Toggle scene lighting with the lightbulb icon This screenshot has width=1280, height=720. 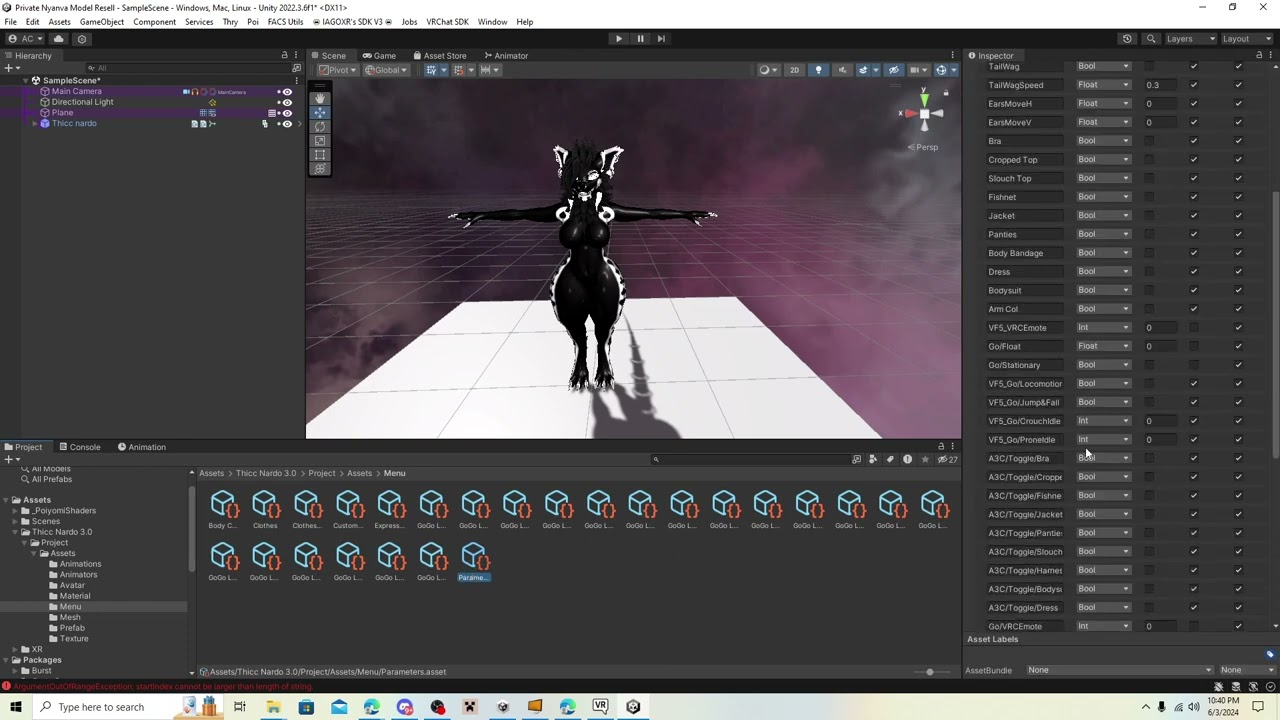pos(818,70)
